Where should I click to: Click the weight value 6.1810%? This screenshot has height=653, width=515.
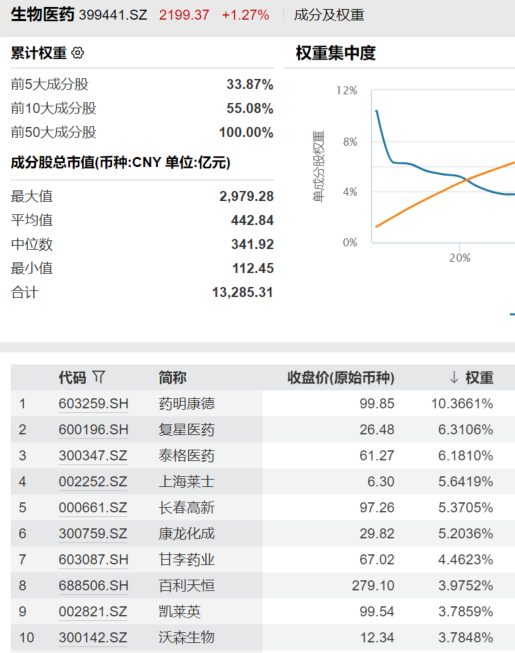(x=465, y=456)
